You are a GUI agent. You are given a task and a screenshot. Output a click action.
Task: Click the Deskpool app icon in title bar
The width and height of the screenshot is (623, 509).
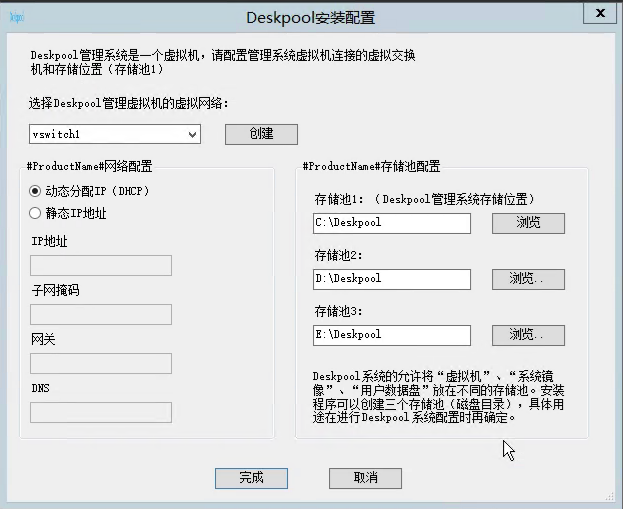coord(17,17)
